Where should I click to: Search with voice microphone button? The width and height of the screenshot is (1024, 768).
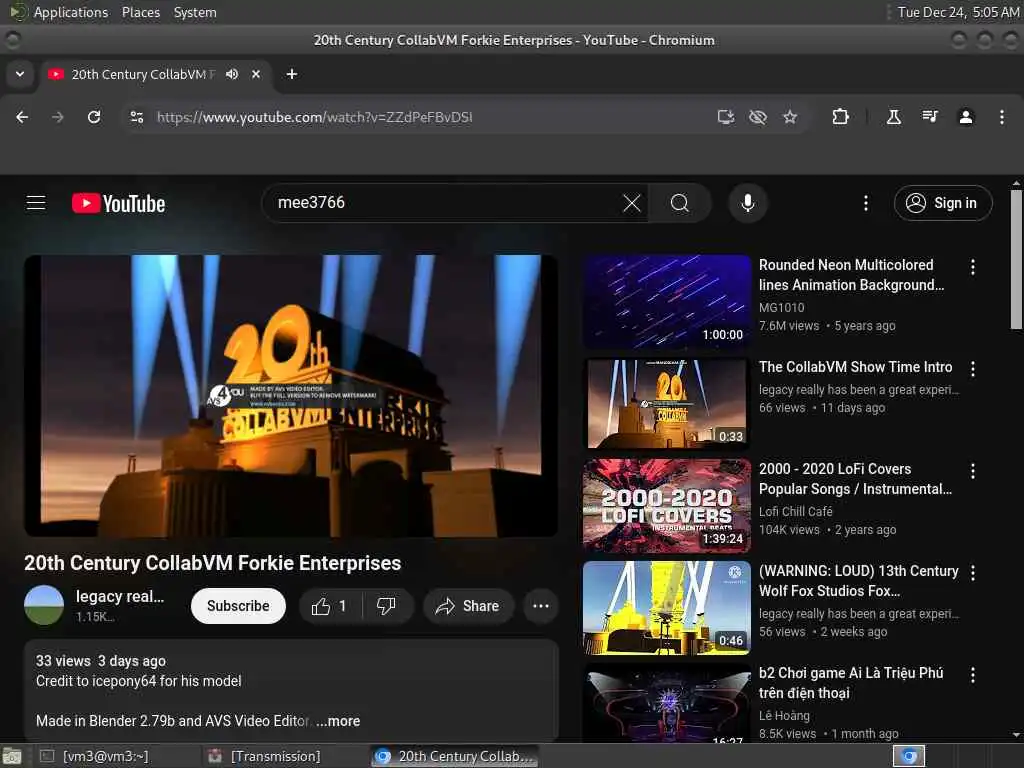[748, 203]
